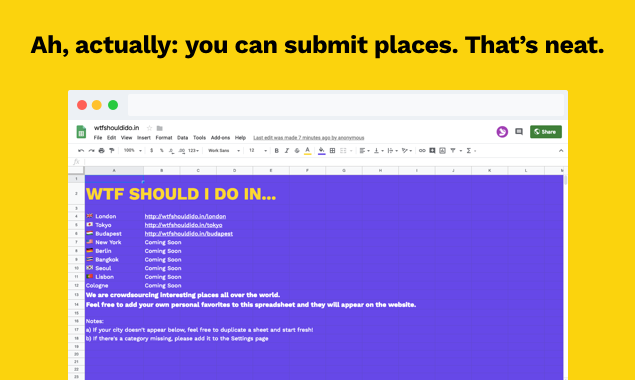Decrease decimal places icon

[x=171, y=151]
